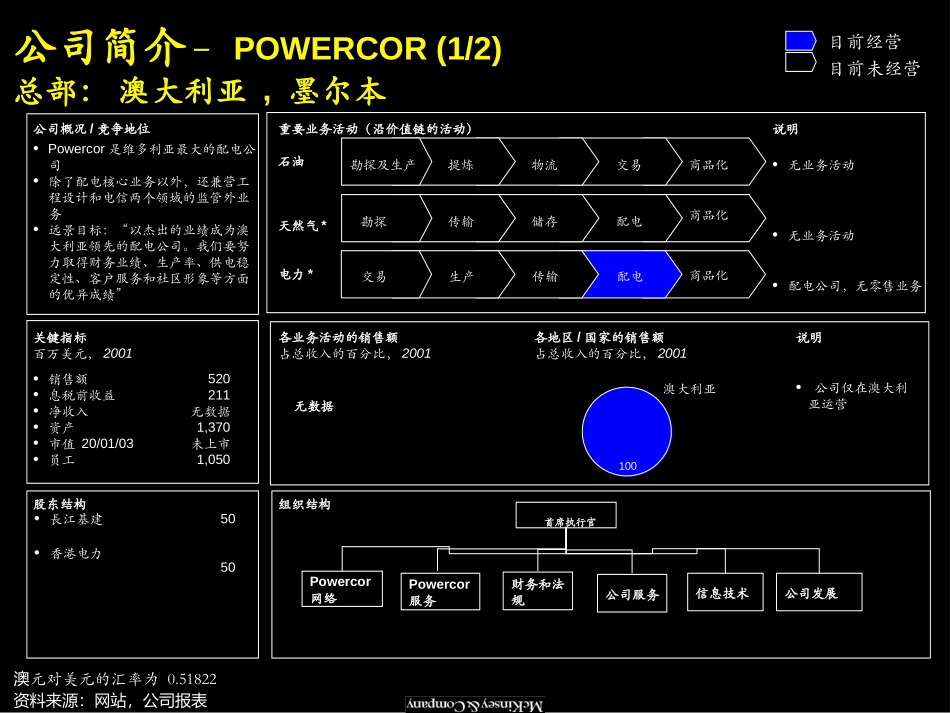Select the 石油 row label
Screen dimensions: 950x713
(x=291, y=162)
